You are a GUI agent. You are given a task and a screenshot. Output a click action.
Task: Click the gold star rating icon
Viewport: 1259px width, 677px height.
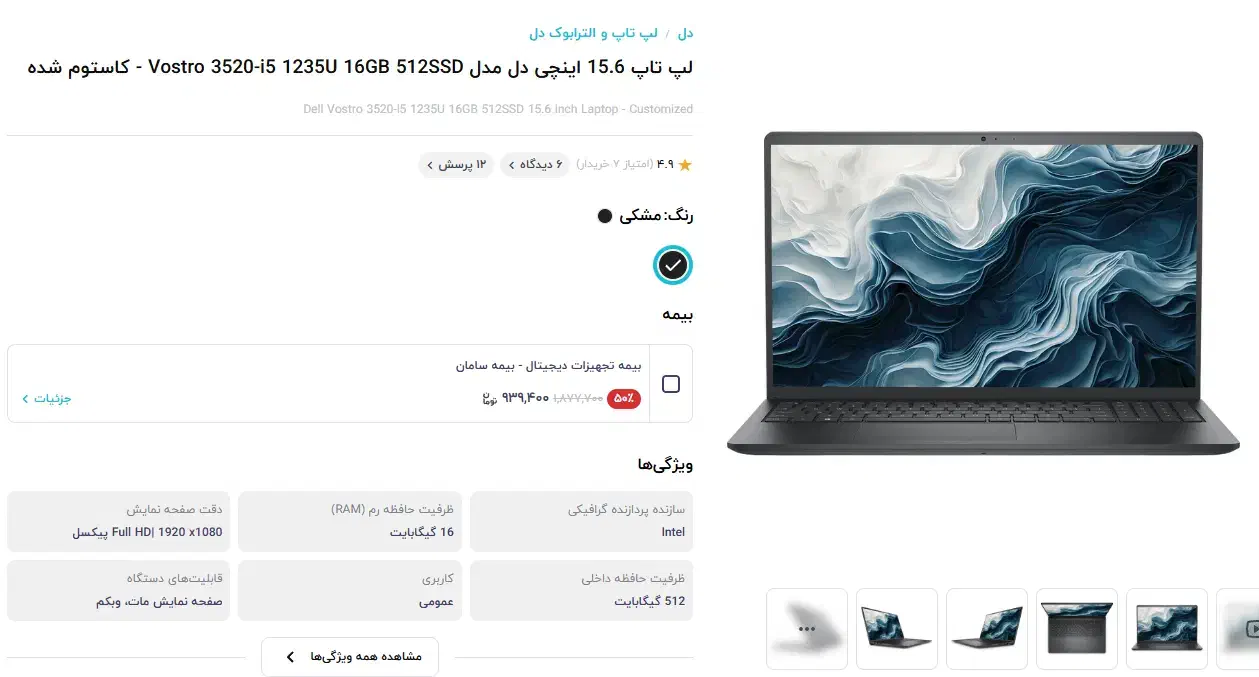(685, 164)
